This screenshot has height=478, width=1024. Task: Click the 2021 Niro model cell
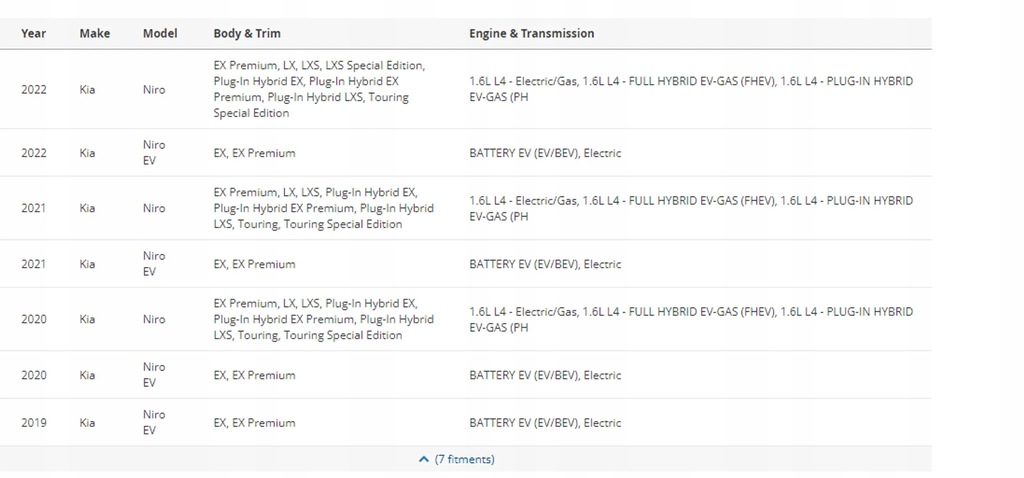(154, 208)
